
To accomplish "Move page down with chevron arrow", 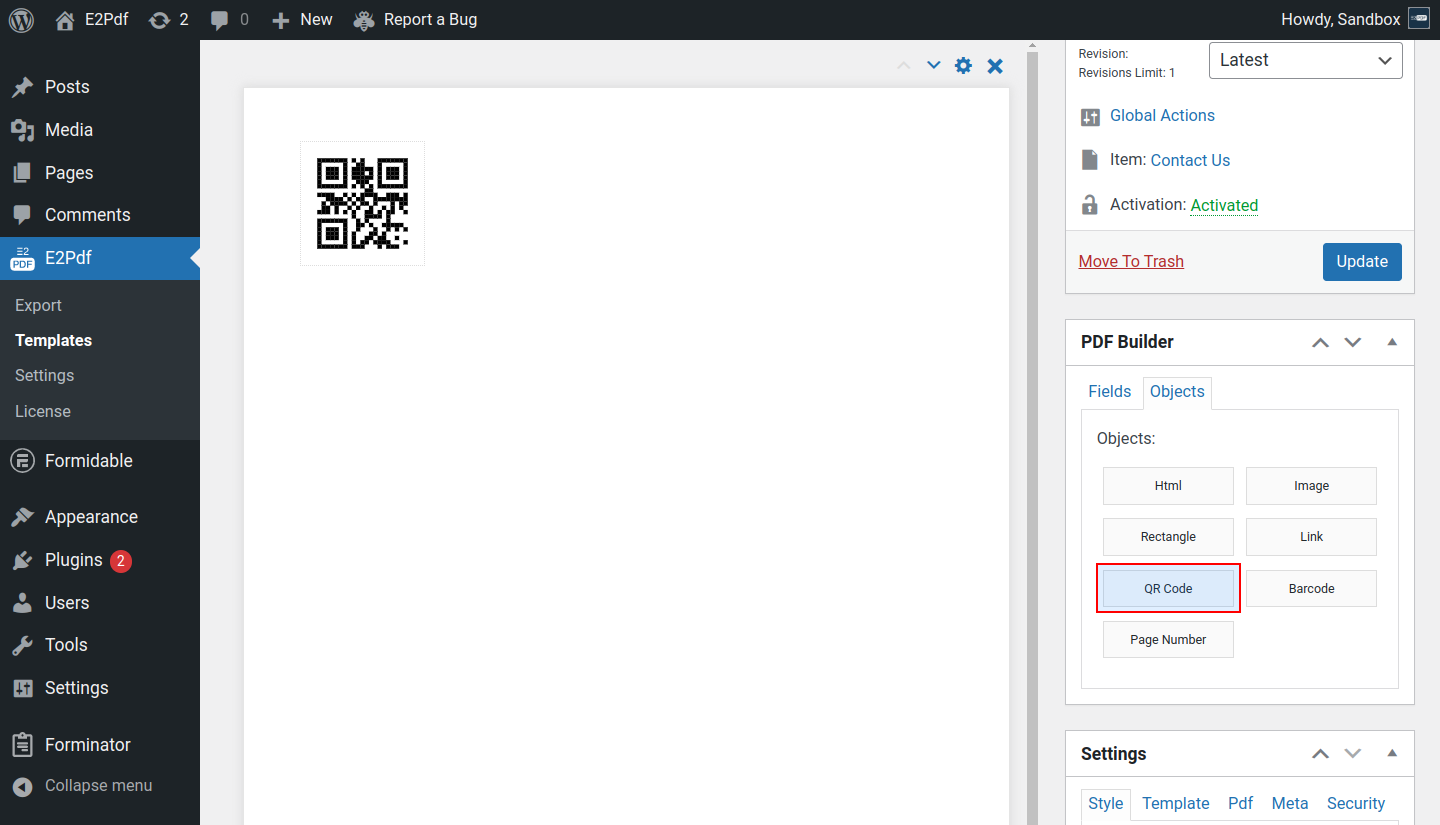I will pos(933,66).
